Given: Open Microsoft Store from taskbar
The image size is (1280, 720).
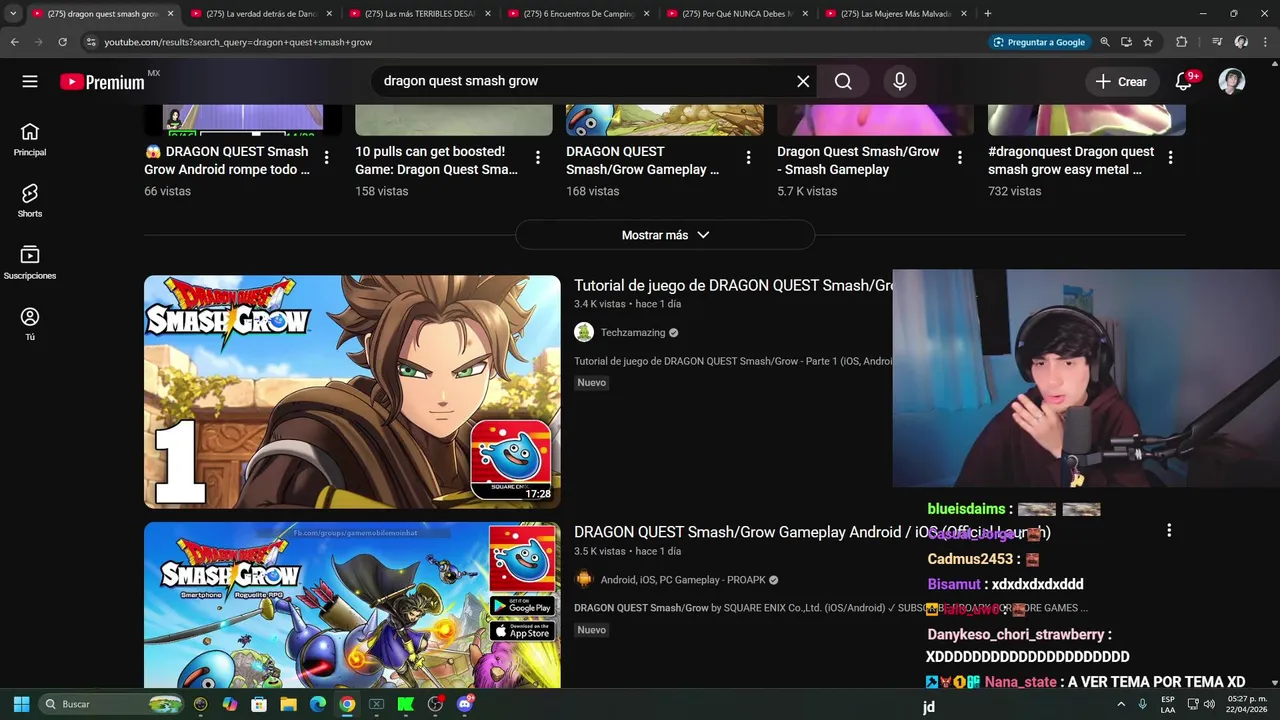Looking at the screenshot, I should point(259,704).
